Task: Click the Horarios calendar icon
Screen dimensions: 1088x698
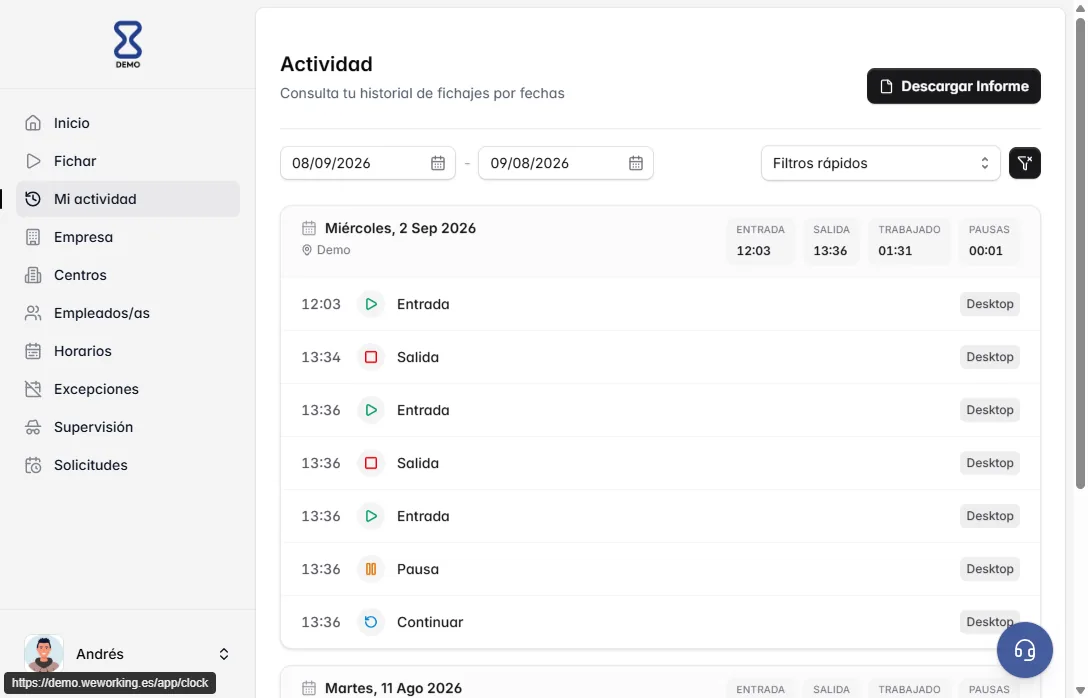Action: click(x=33, y=351)
